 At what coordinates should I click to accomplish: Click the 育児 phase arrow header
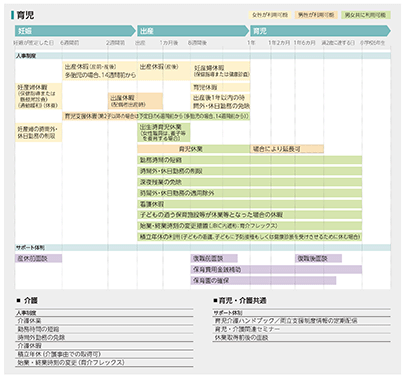point(320,31)
